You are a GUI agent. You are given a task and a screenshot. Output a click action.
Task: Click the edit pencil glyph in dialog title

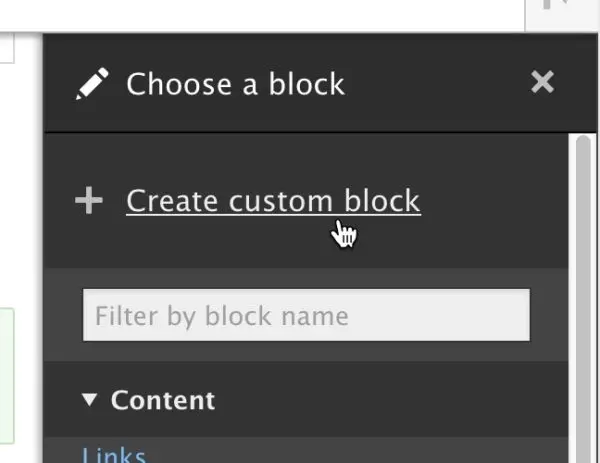92,84
